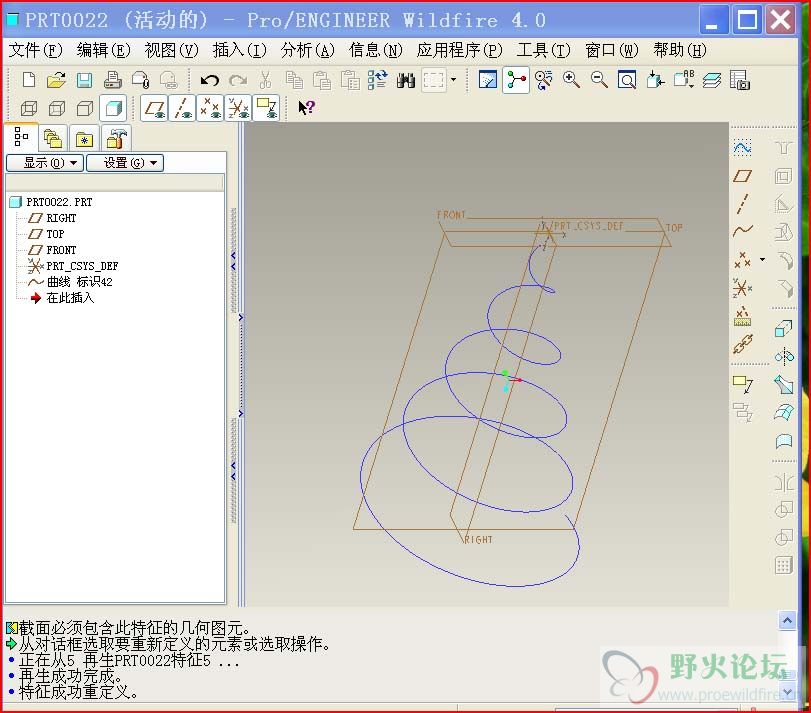Open the 视图(V) menu
The width and height of the screenshot is (811, 713).
(171, 50)
